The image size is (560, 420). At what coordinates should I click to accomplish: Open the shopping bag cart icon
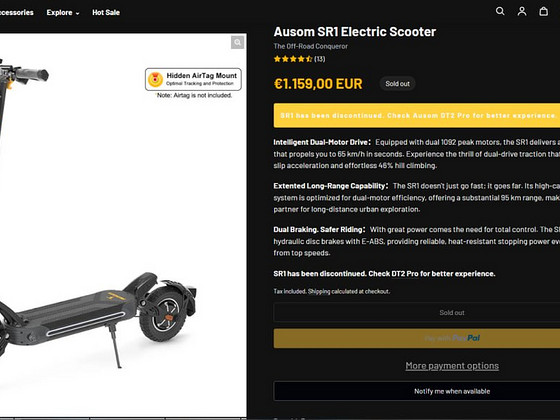coord(544,11)
